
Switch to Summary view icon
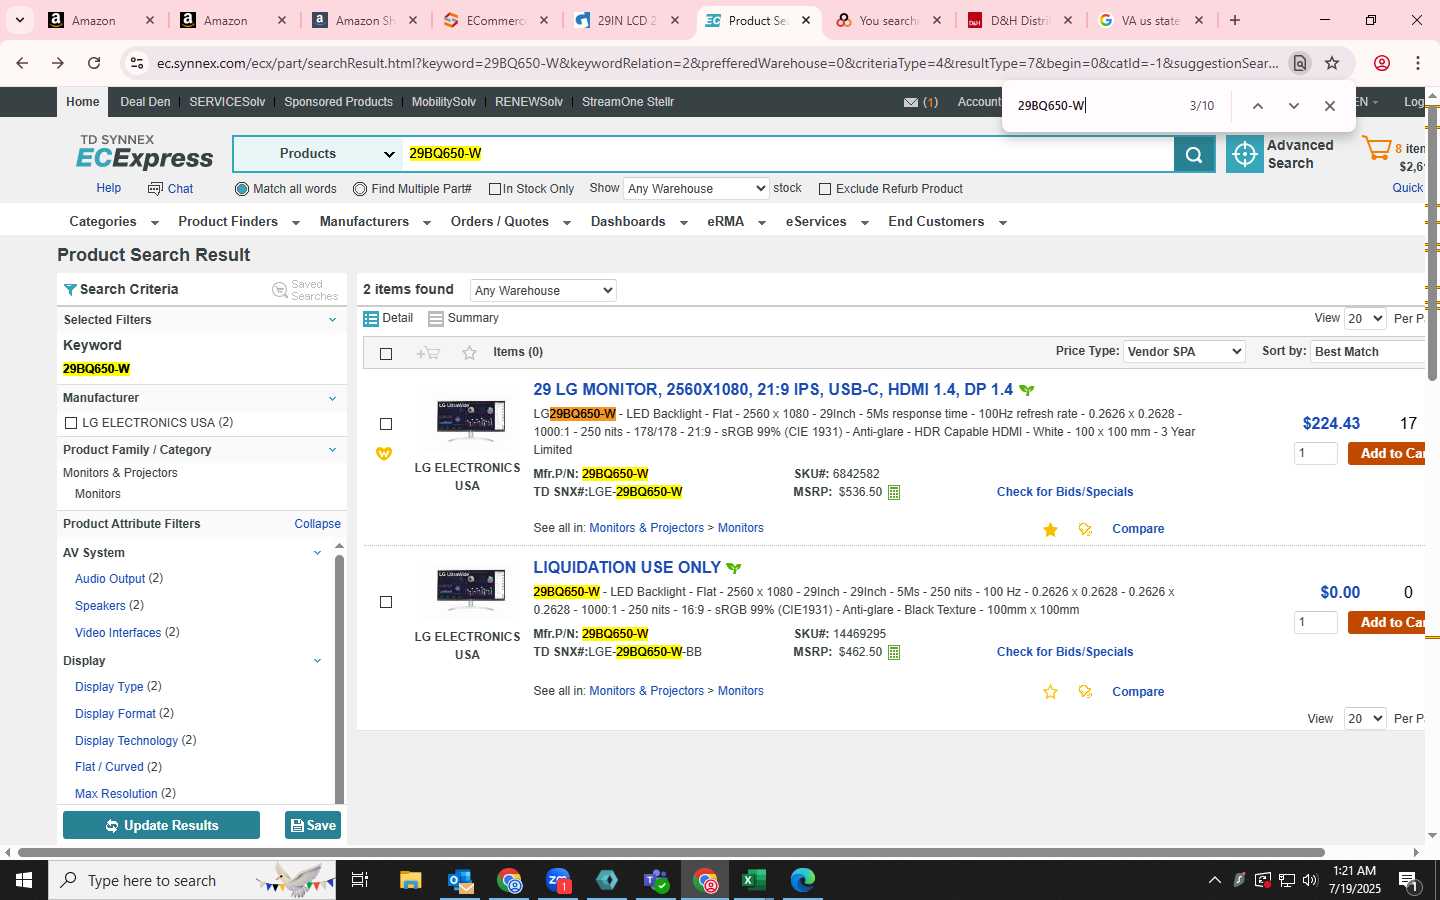click(x=436, y=318)
